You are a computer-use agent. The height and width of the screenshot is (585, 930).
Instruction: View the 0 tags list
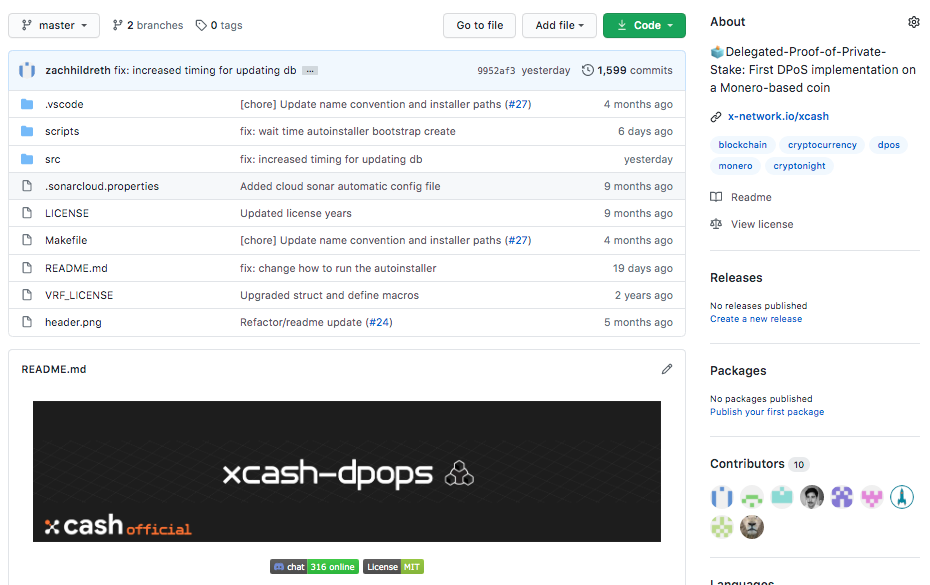[219, 26]
